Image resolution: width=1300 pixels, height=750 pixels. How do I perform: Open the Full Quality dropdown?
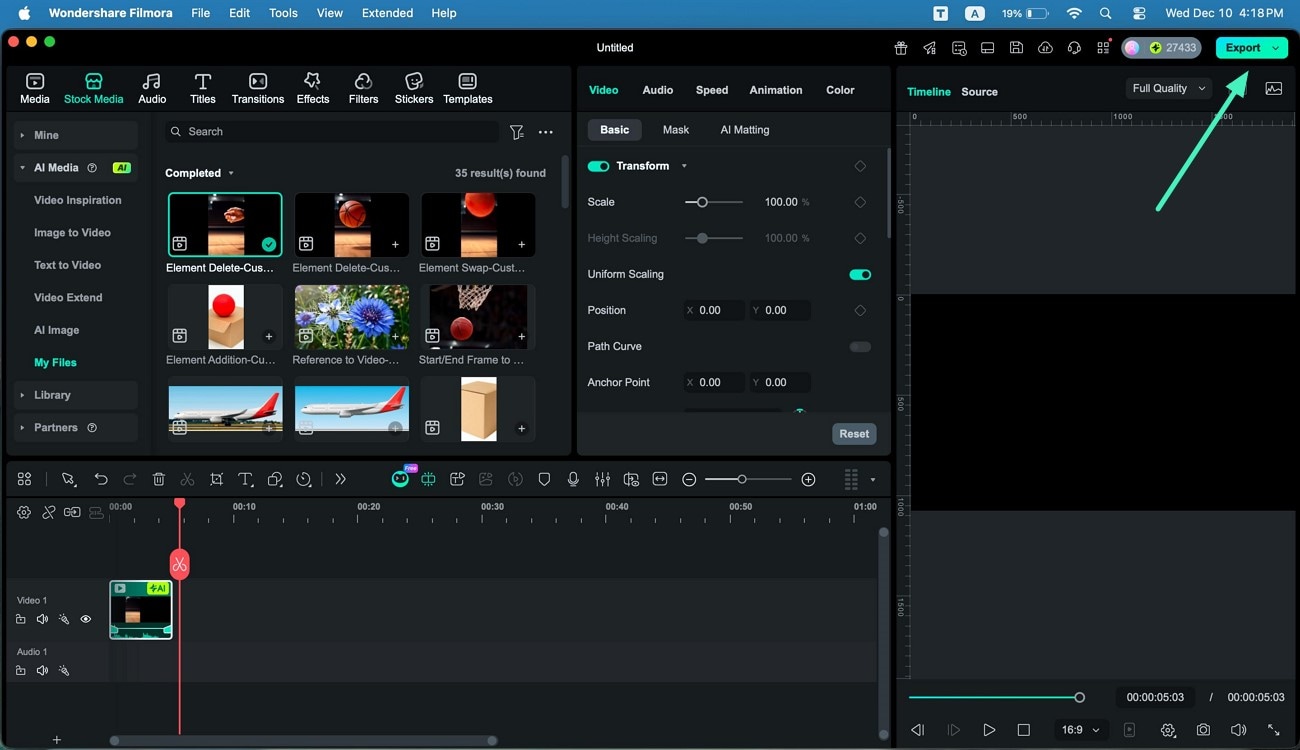[1167, 88]
